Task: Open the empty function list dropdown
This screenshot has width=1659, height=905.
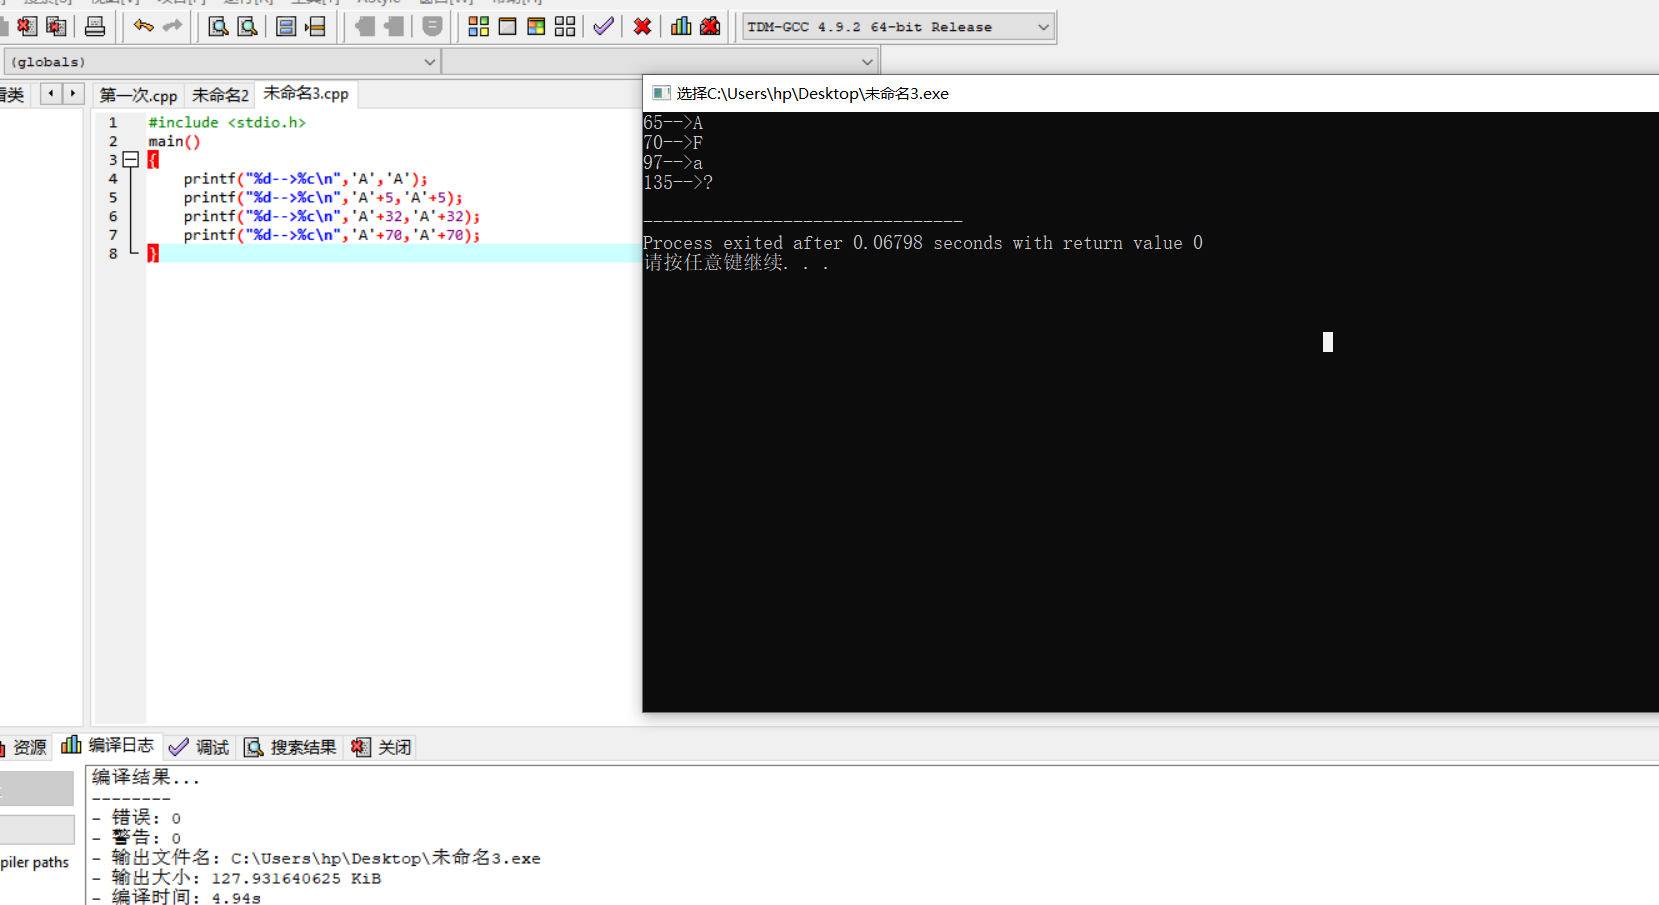Action: pyautogui.click(x=660, y=62)
